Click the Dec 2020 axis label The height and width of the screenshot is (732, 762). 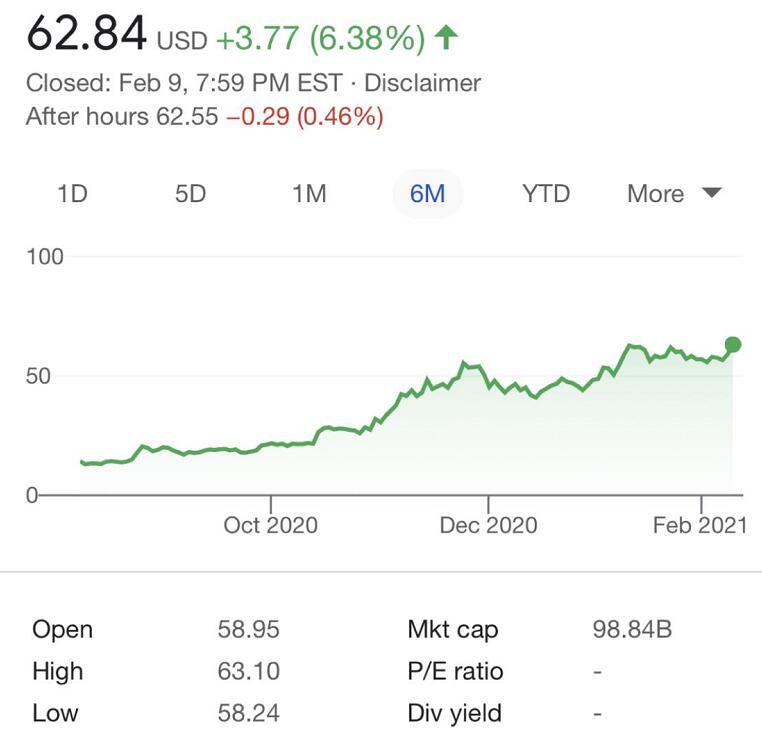coord(488,525)
